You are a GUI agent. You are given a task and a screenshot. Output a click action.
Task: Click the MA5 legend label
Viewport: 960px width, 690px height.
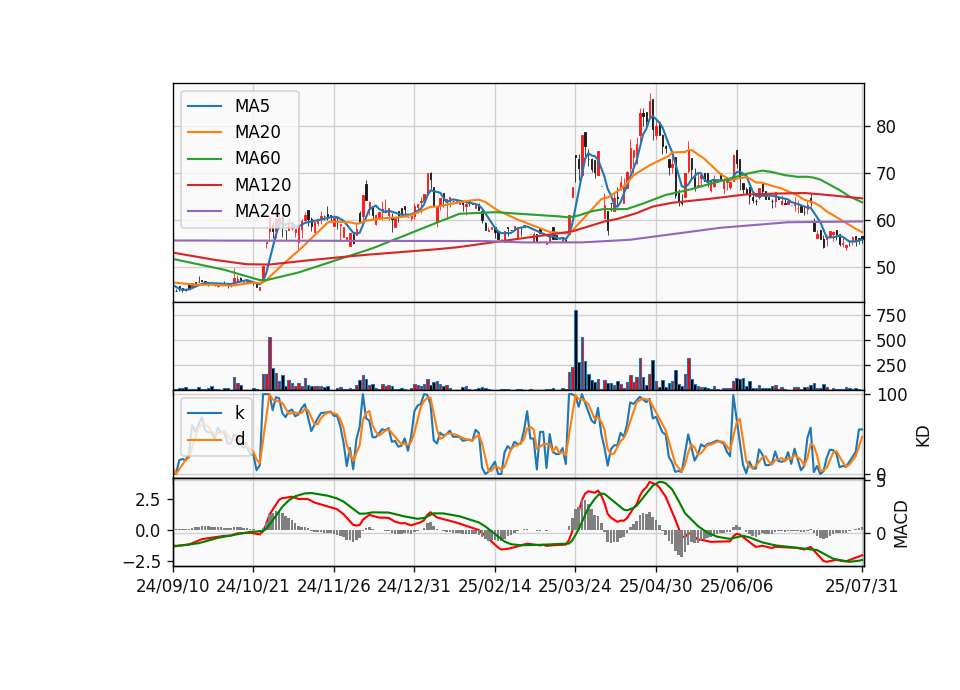point(252,106)
